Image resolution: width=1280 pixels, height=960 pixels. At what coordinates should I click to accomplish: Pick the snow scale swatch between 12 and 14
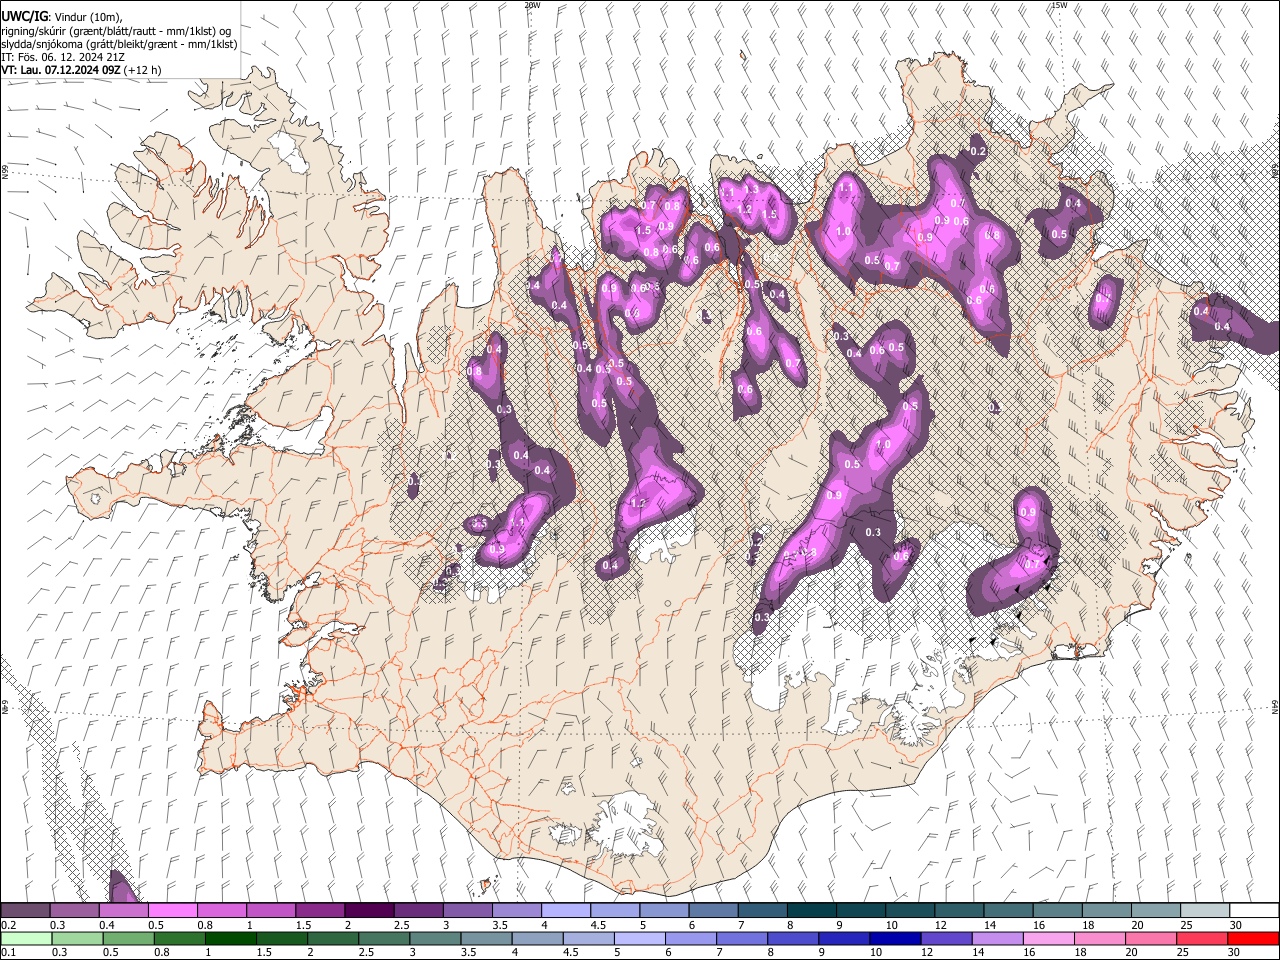957,911
